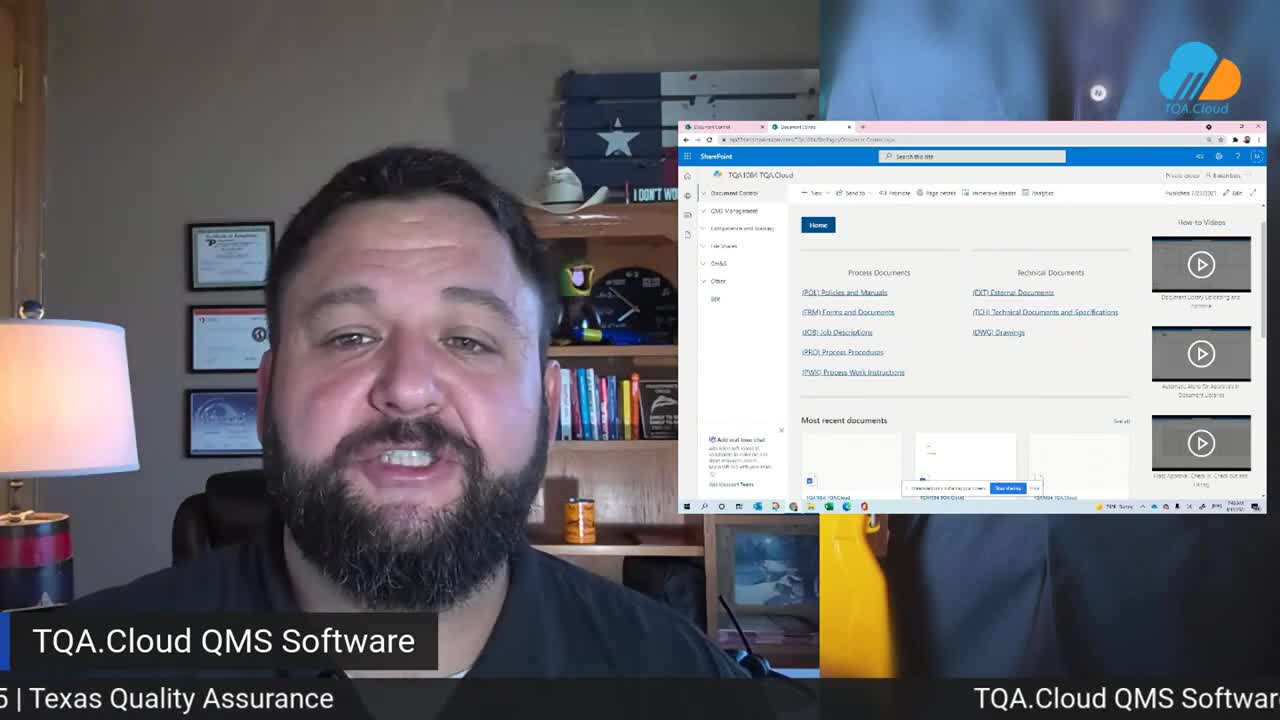Click the Home button on the page

click(x=818, y=225)
